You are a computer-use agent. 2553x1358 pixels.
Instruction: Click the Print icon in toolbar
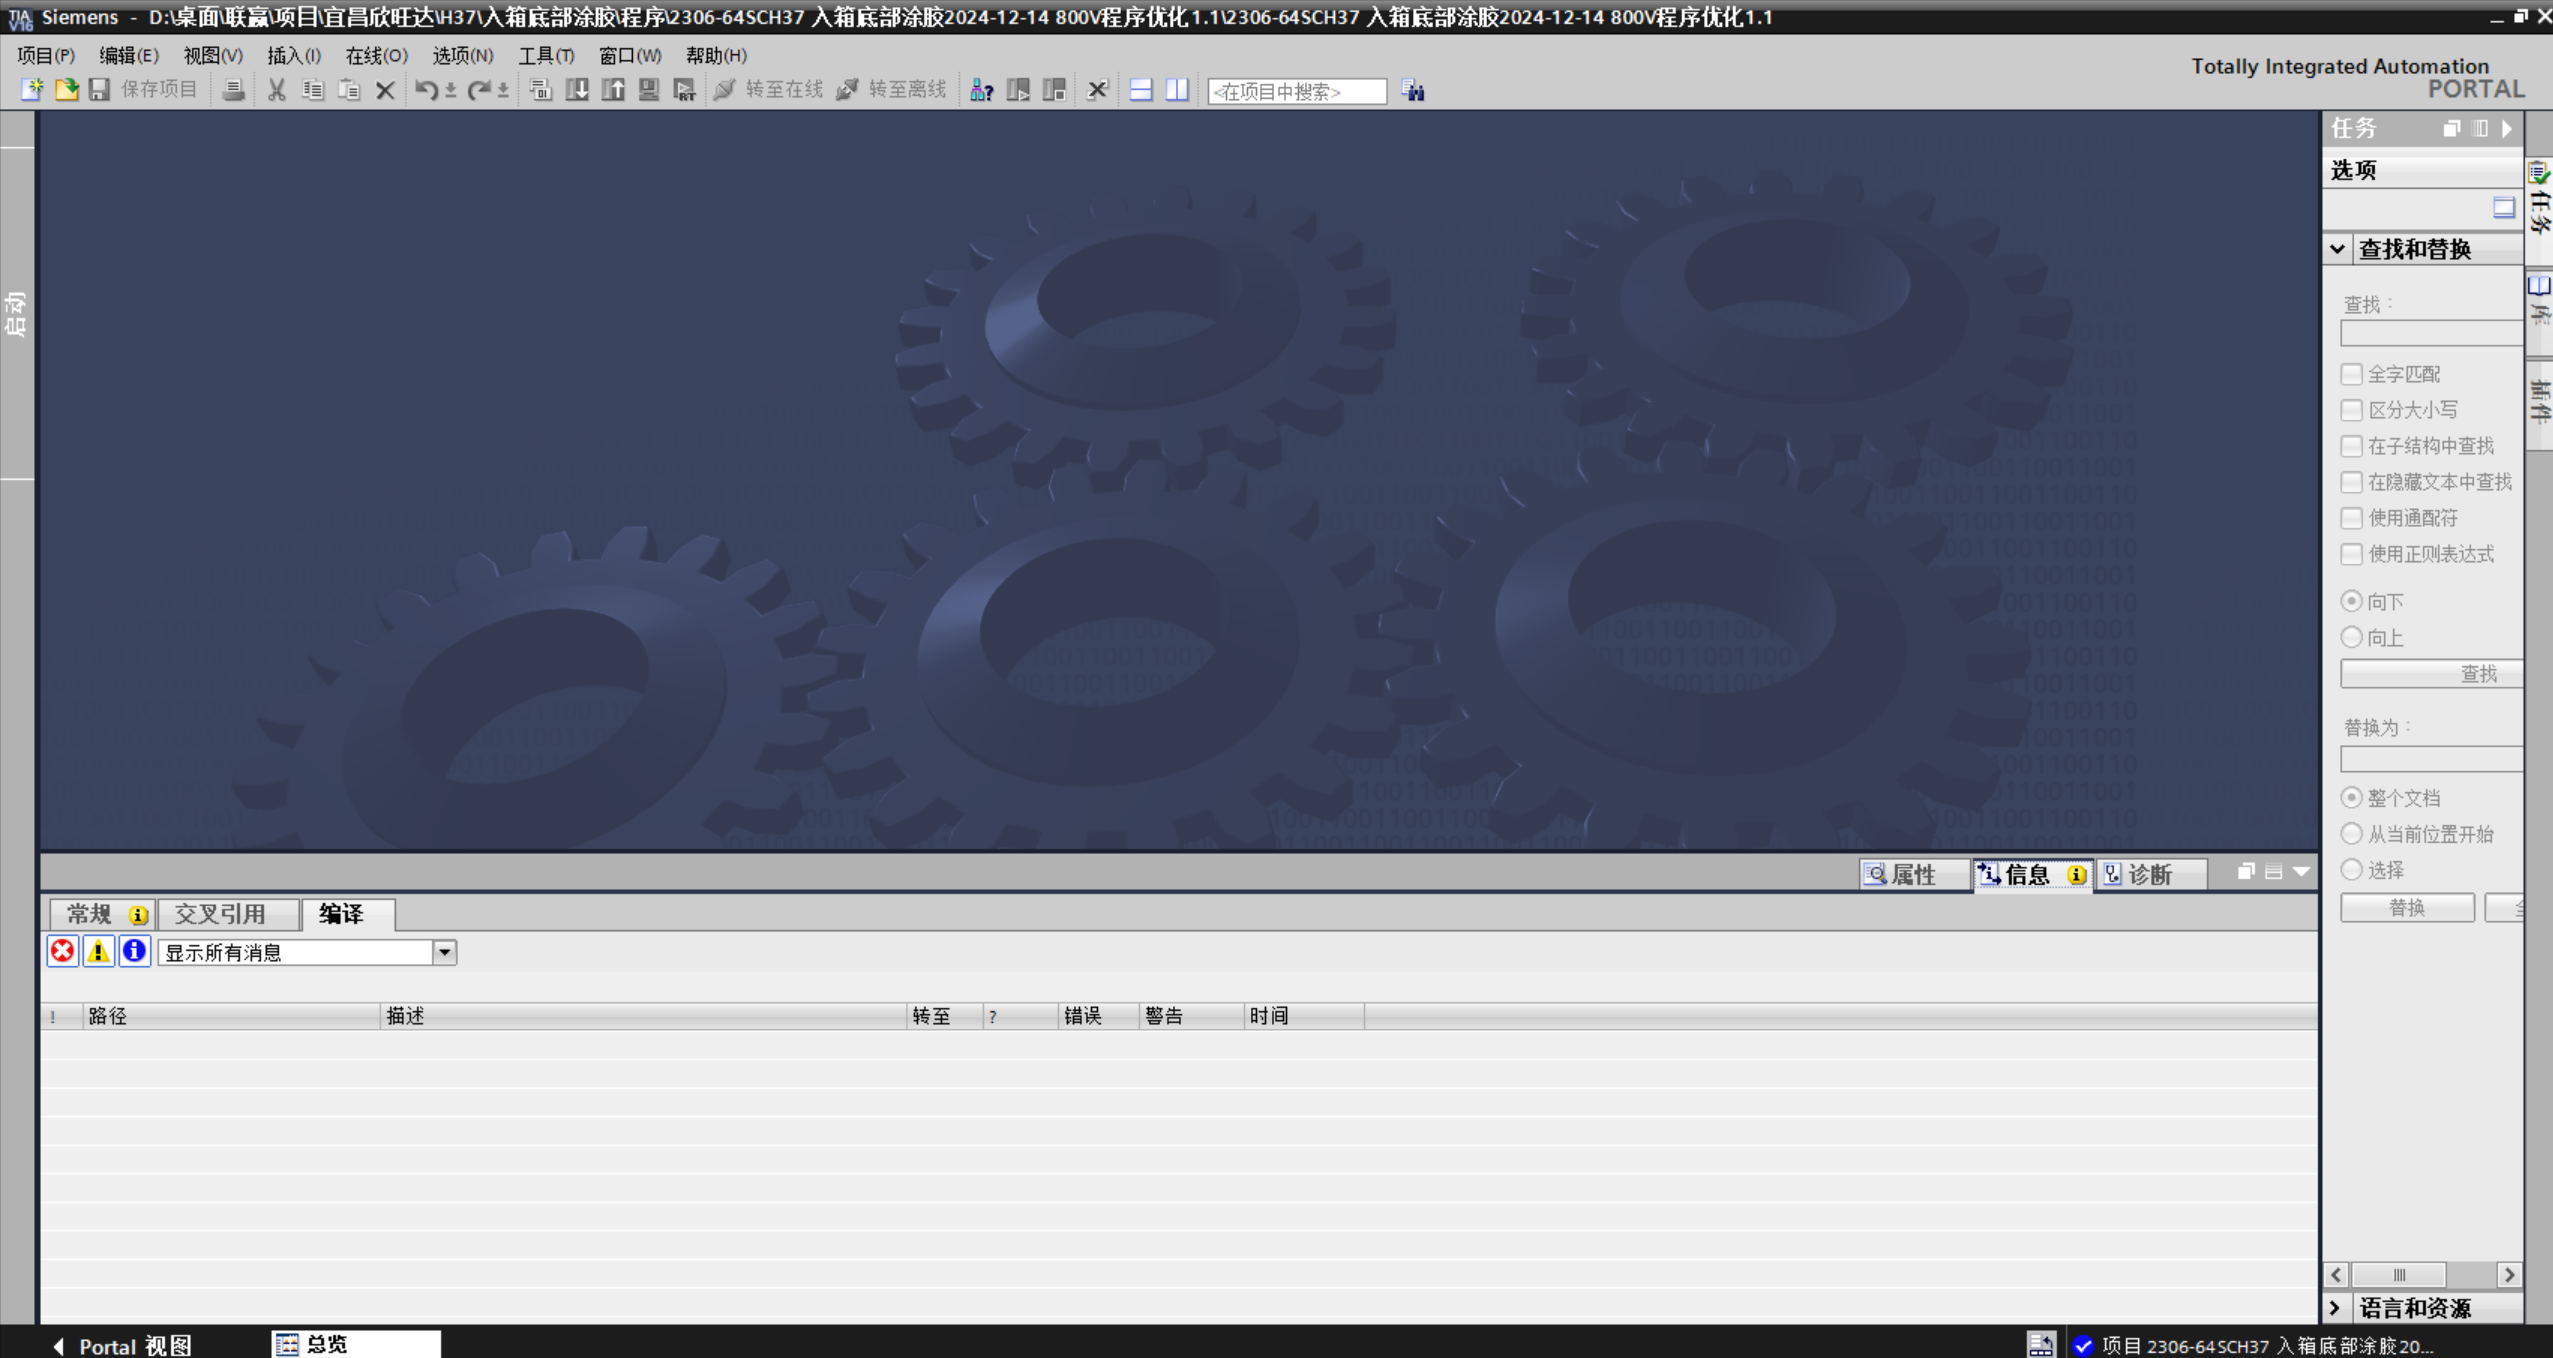pos(233,90)
